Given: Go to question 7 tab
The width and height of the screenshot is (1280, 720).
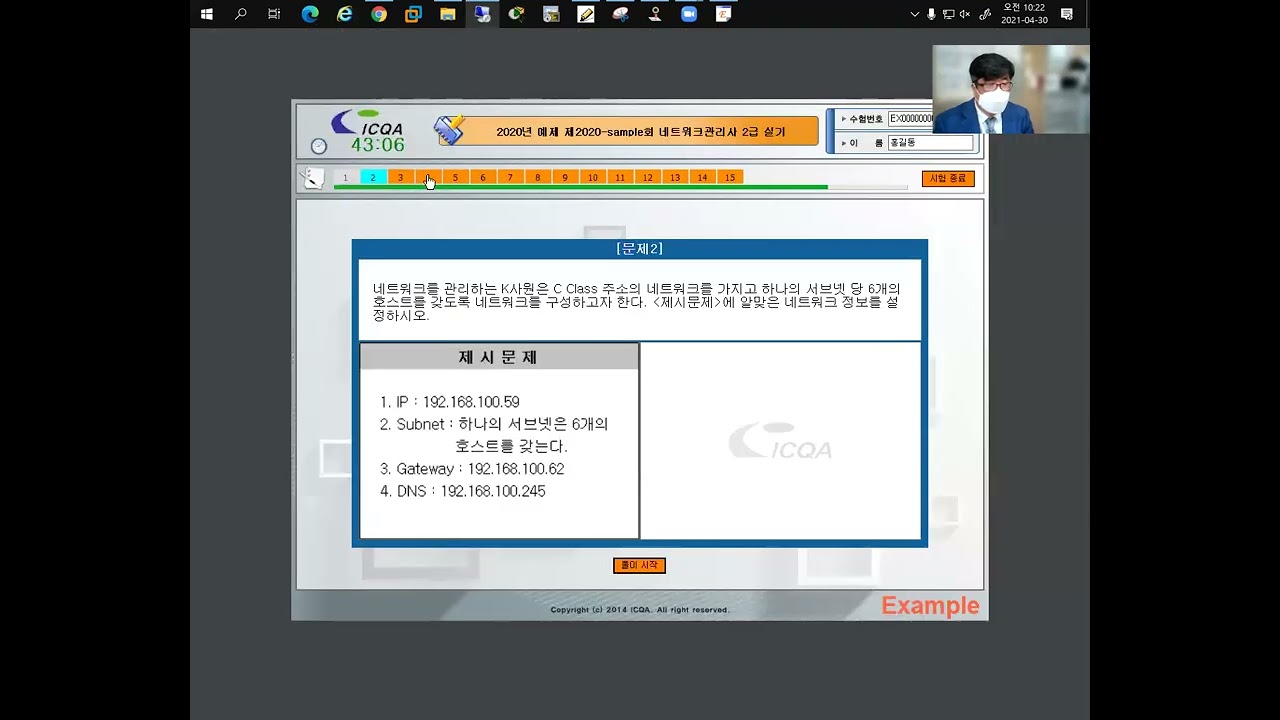Looking at the screenshot, I should click(x=510, y=178).
